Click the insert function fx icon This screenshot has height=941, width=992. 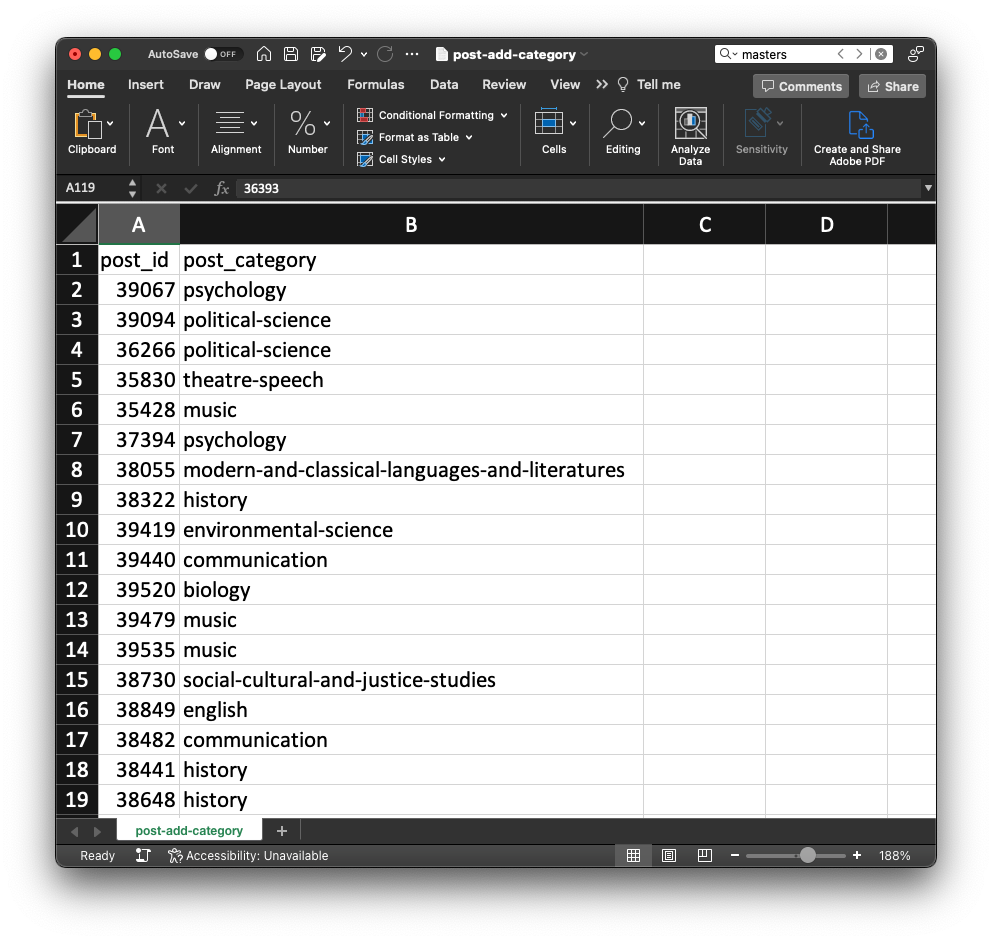[222, 188]
